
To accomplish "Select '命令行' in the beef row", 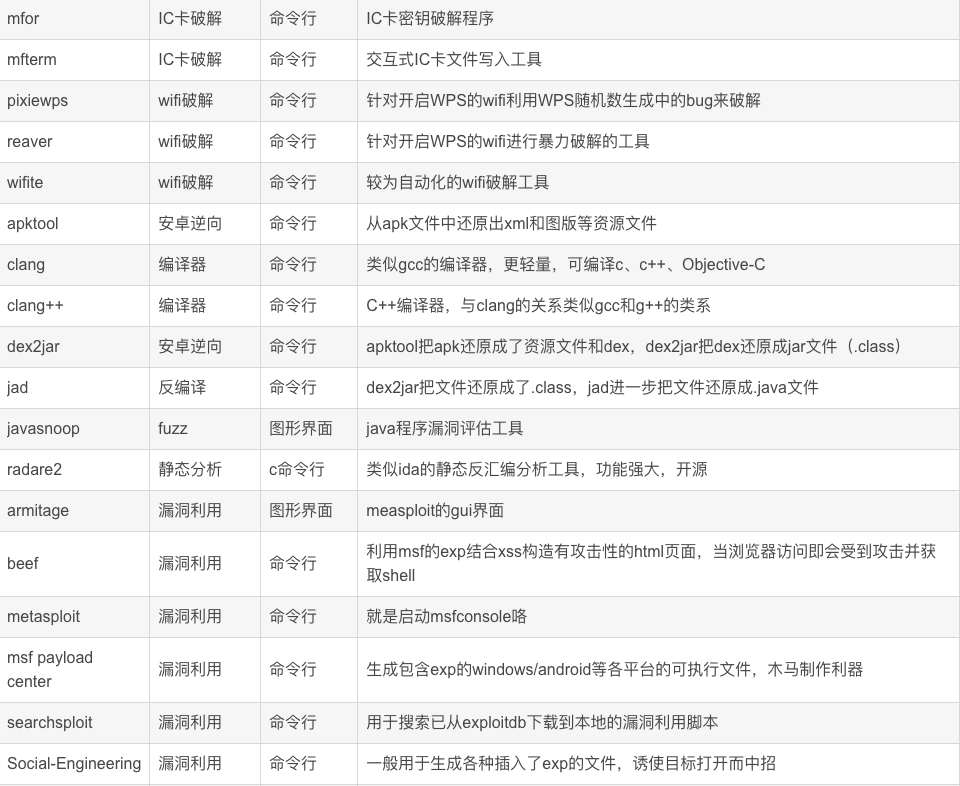I will coord(293,563).
